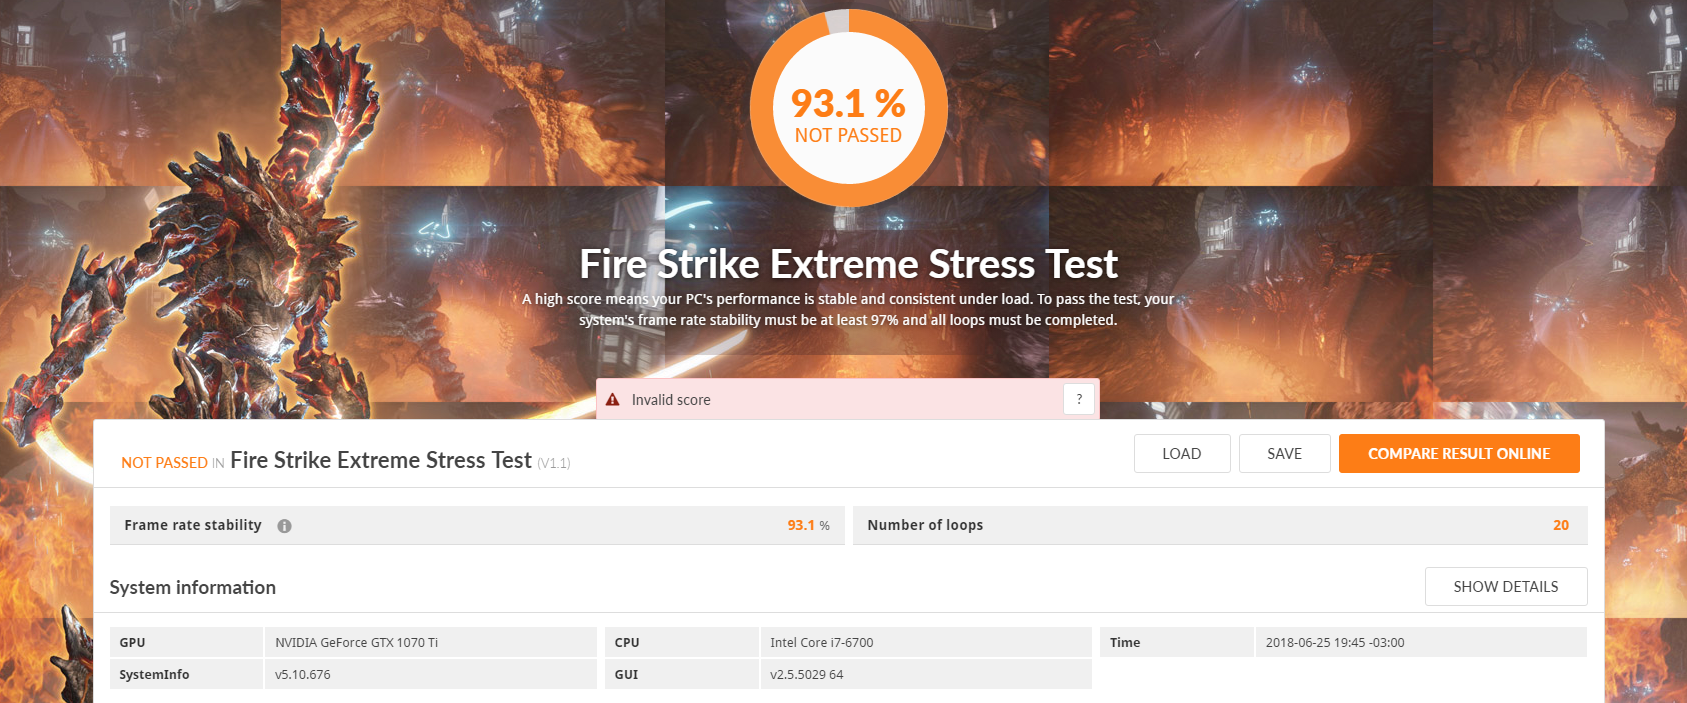1687x703 pixels.
Task: Click the GUI label cell
Action: (682, 674)
